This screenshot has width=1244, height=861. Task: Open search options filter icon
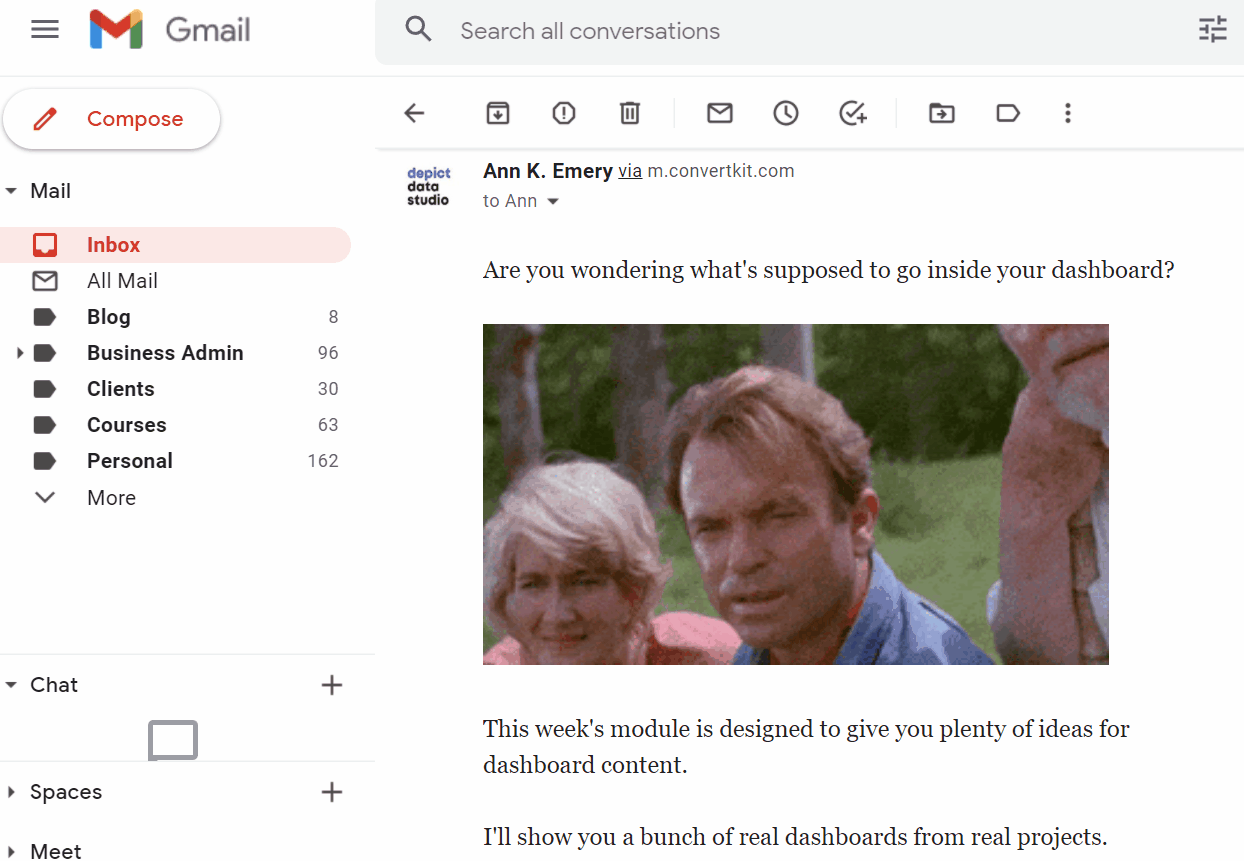(1212, 30)
